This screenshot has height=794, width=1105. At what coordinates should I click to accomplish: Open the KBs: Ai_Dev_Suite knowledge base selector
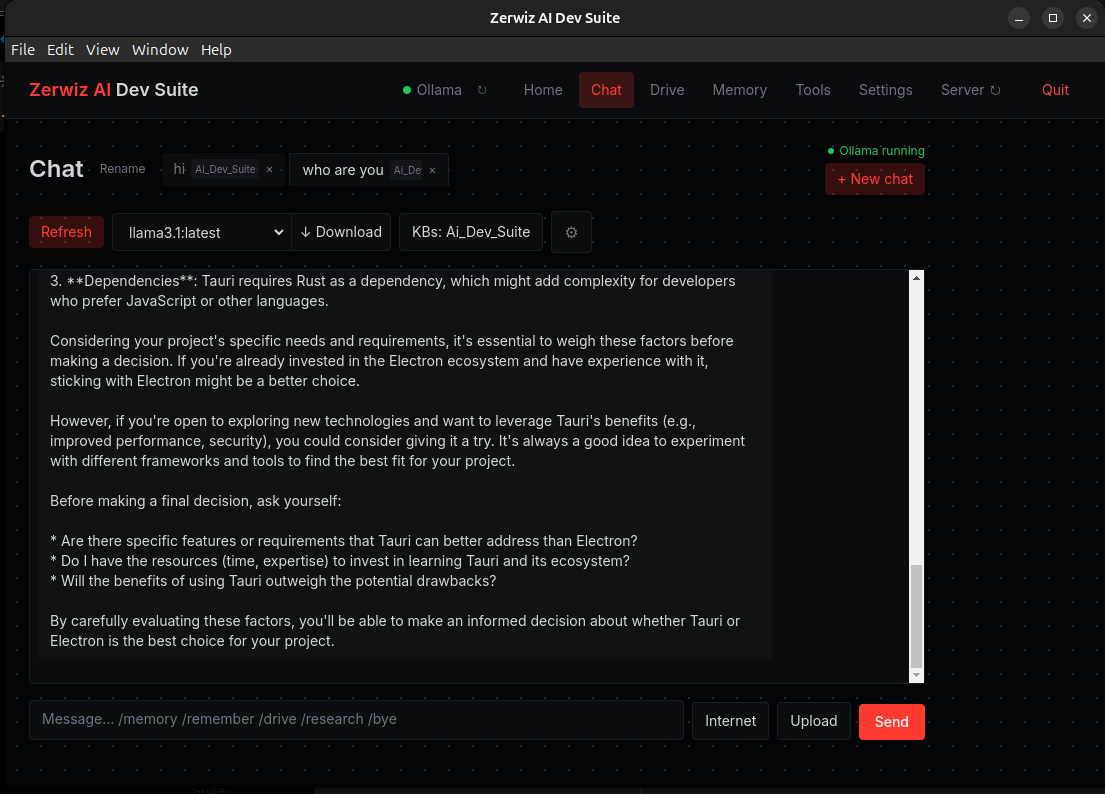(470, 231)
